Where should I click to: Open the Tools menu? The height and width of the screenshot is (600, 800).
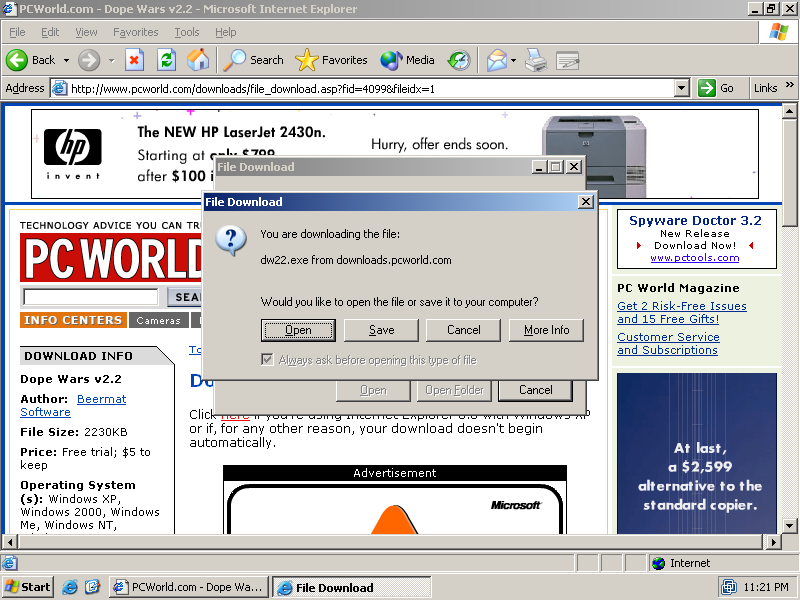187,32
